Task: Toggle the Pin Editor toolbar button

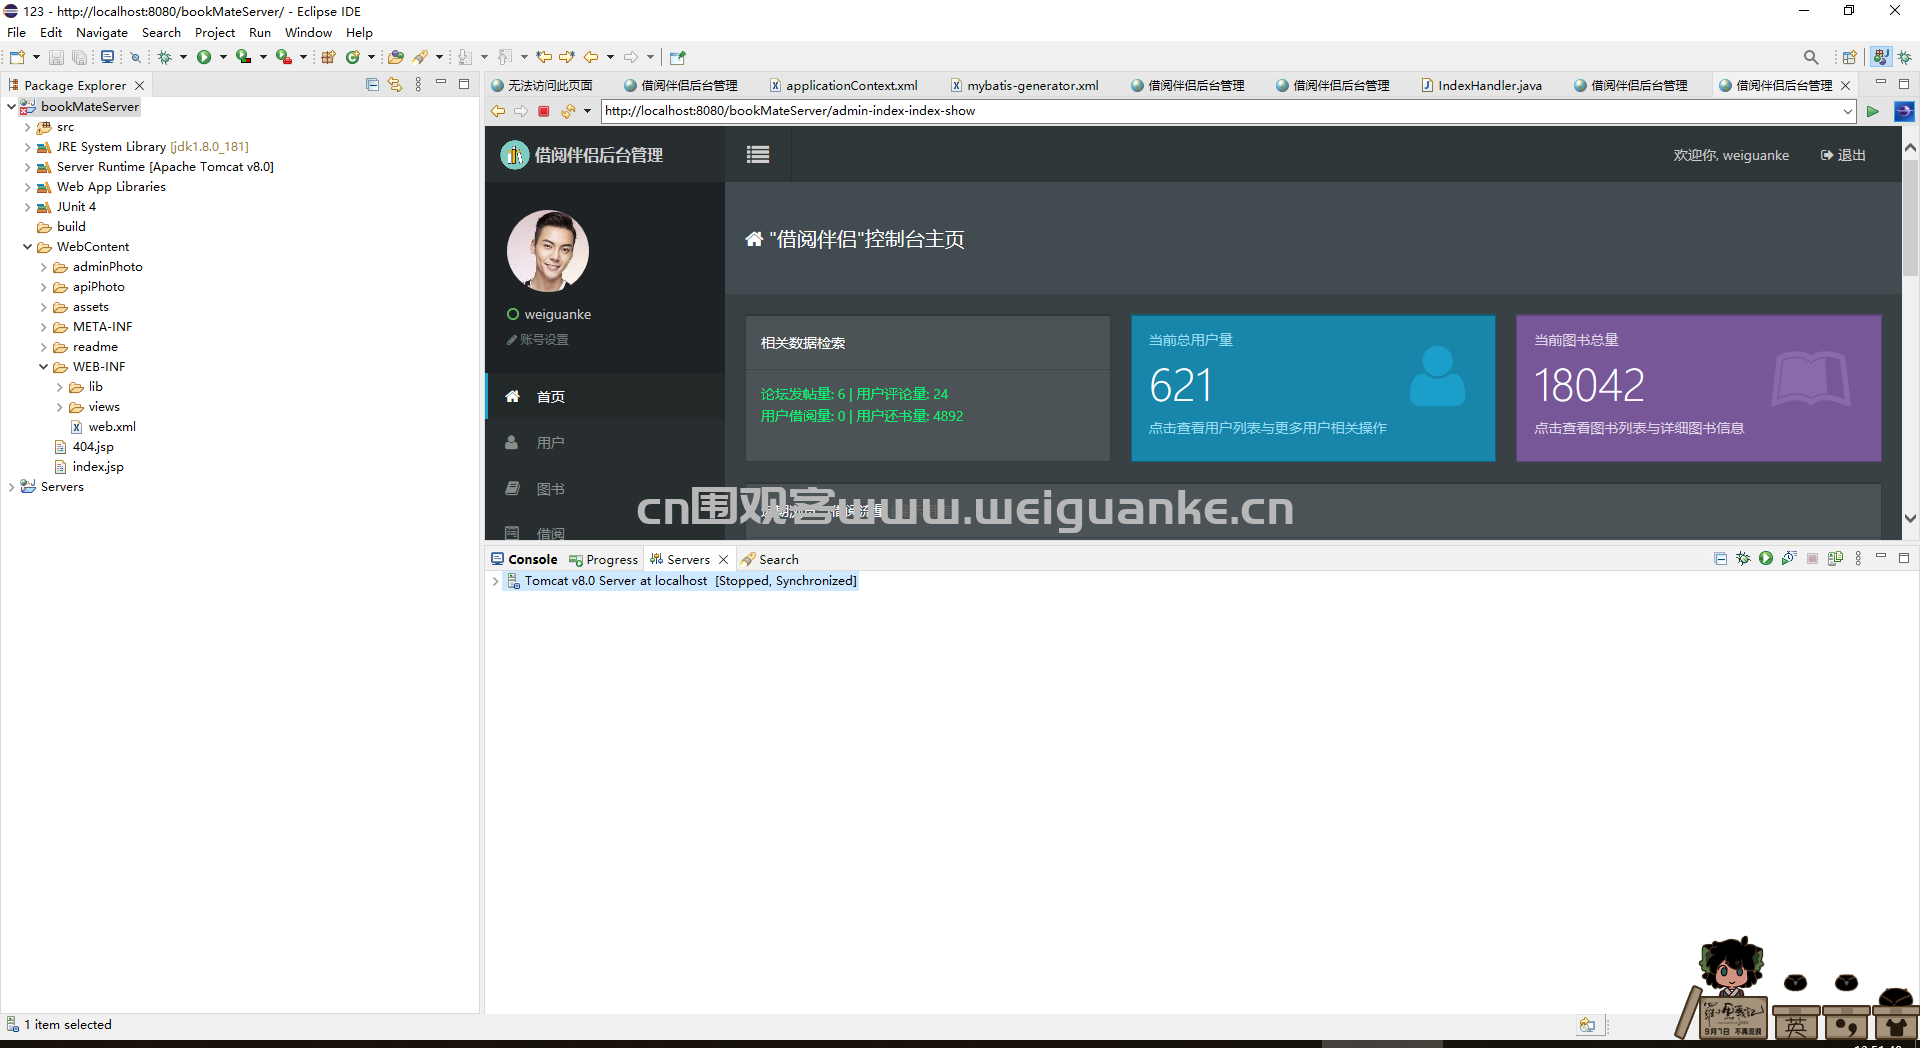Action: (x=678, y=57)
